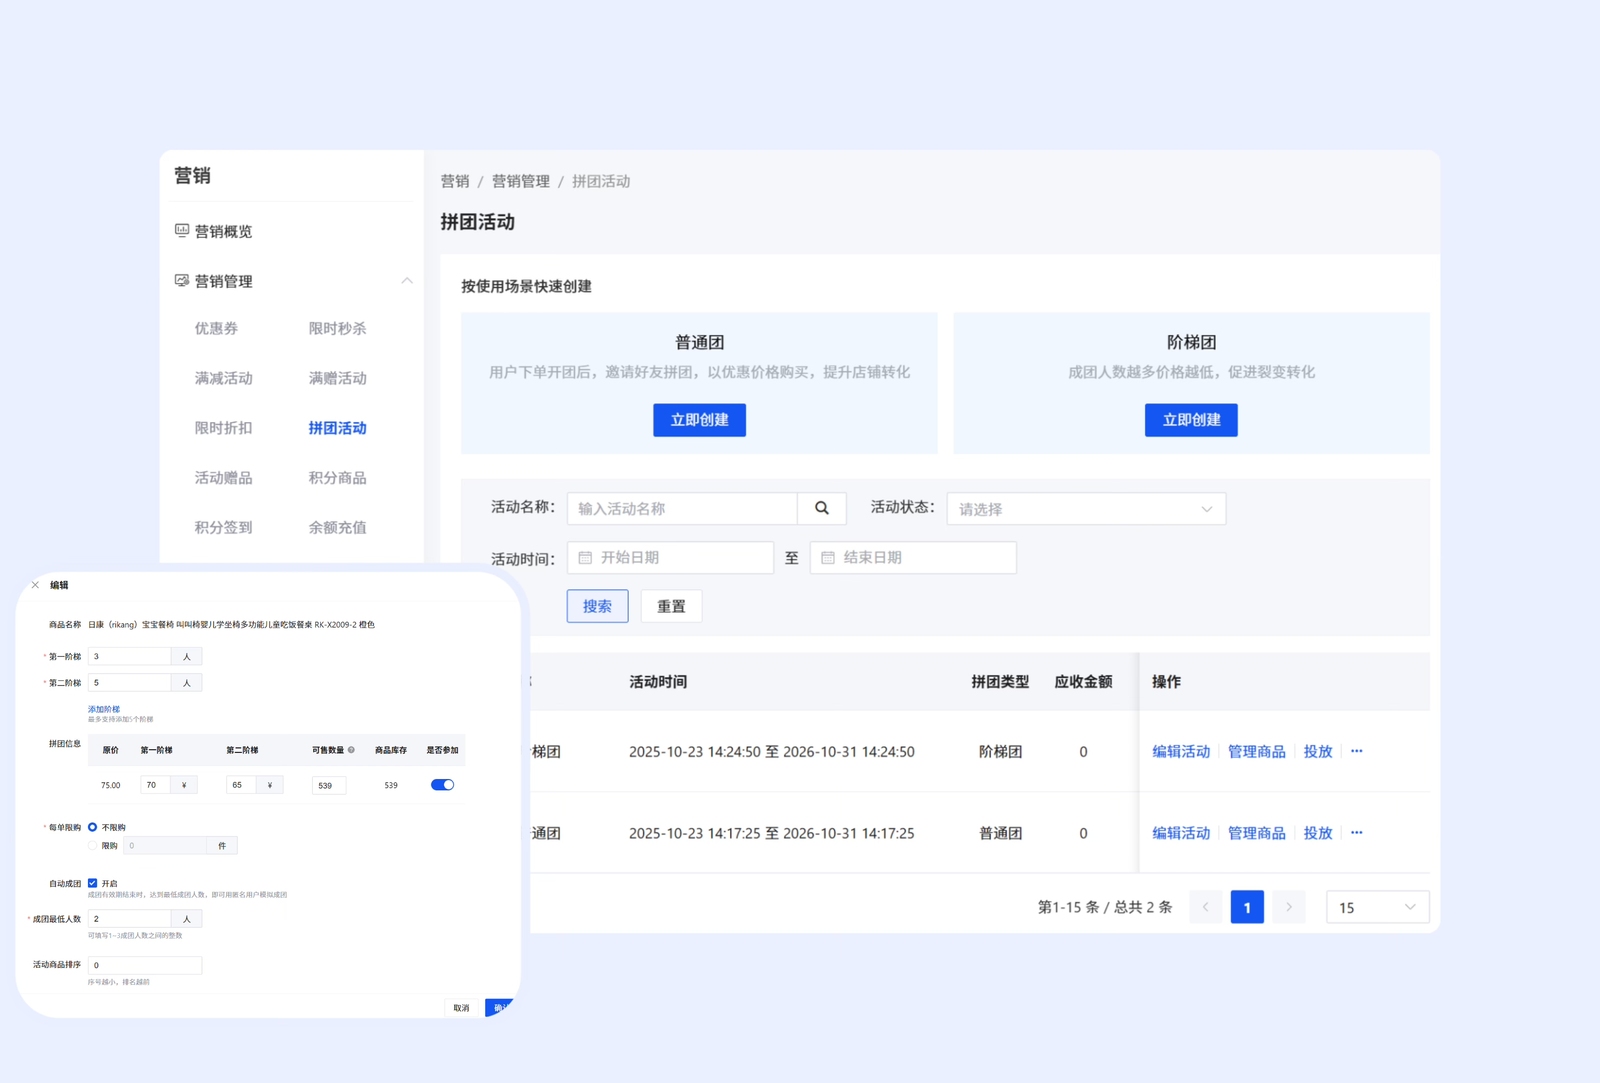This screenshot has height=1083, width=1600.
Task: Click the calendar icon in 开始日期 field
Action: 586,558
